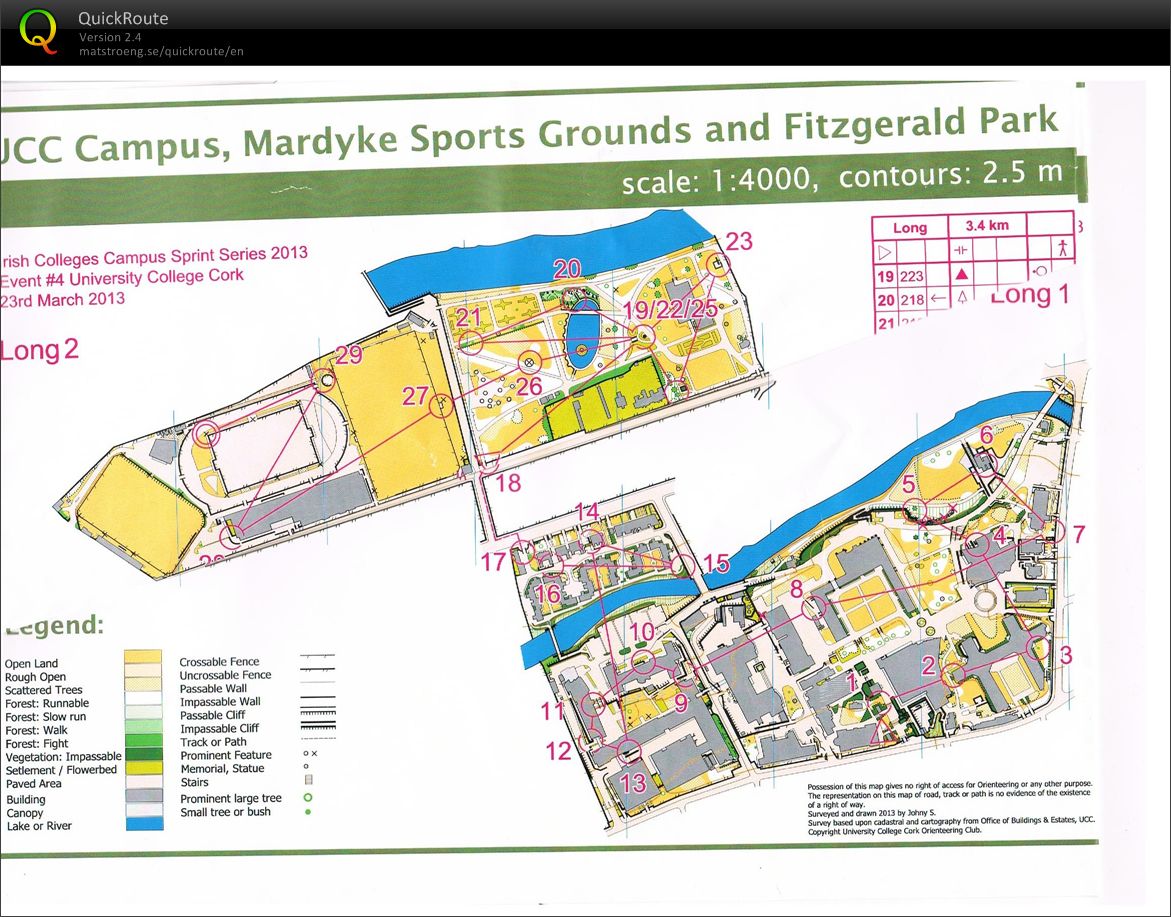Click the "Uncrossable Fence" legend label
The image size is (1171, 917).
[x=226, y=675]
